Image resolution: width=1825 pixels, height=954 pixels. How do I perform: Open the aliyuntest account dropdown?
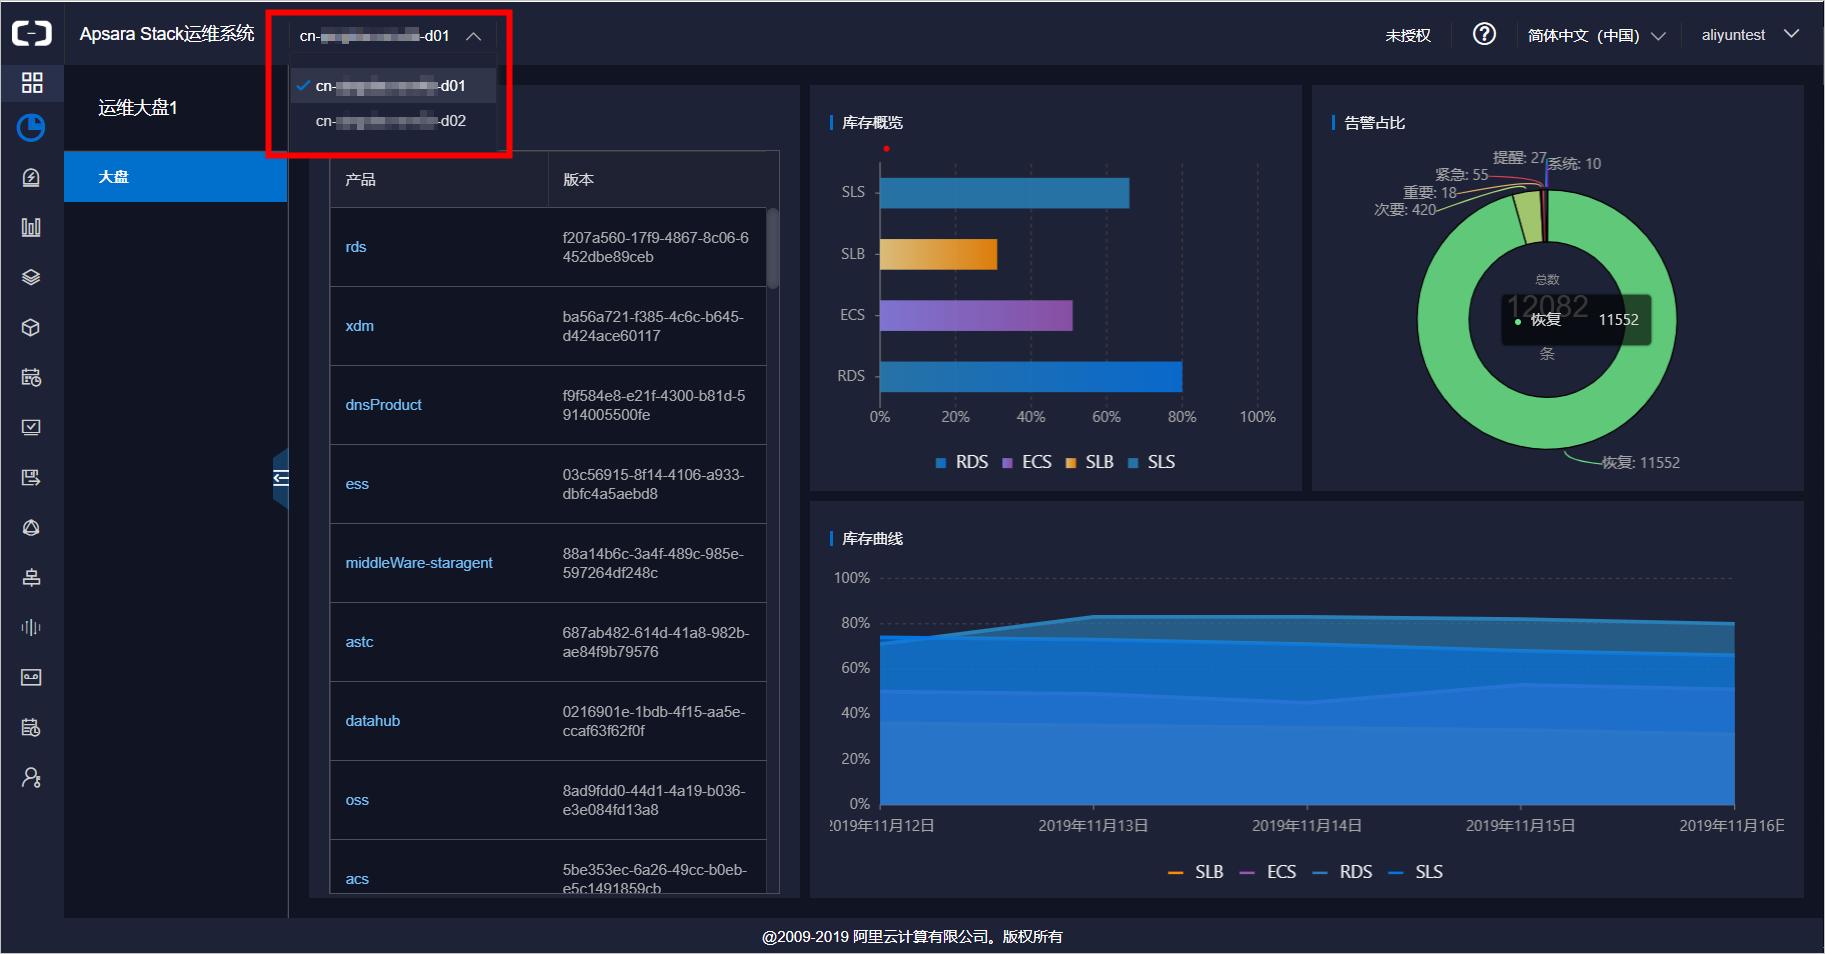point(1750,34)
